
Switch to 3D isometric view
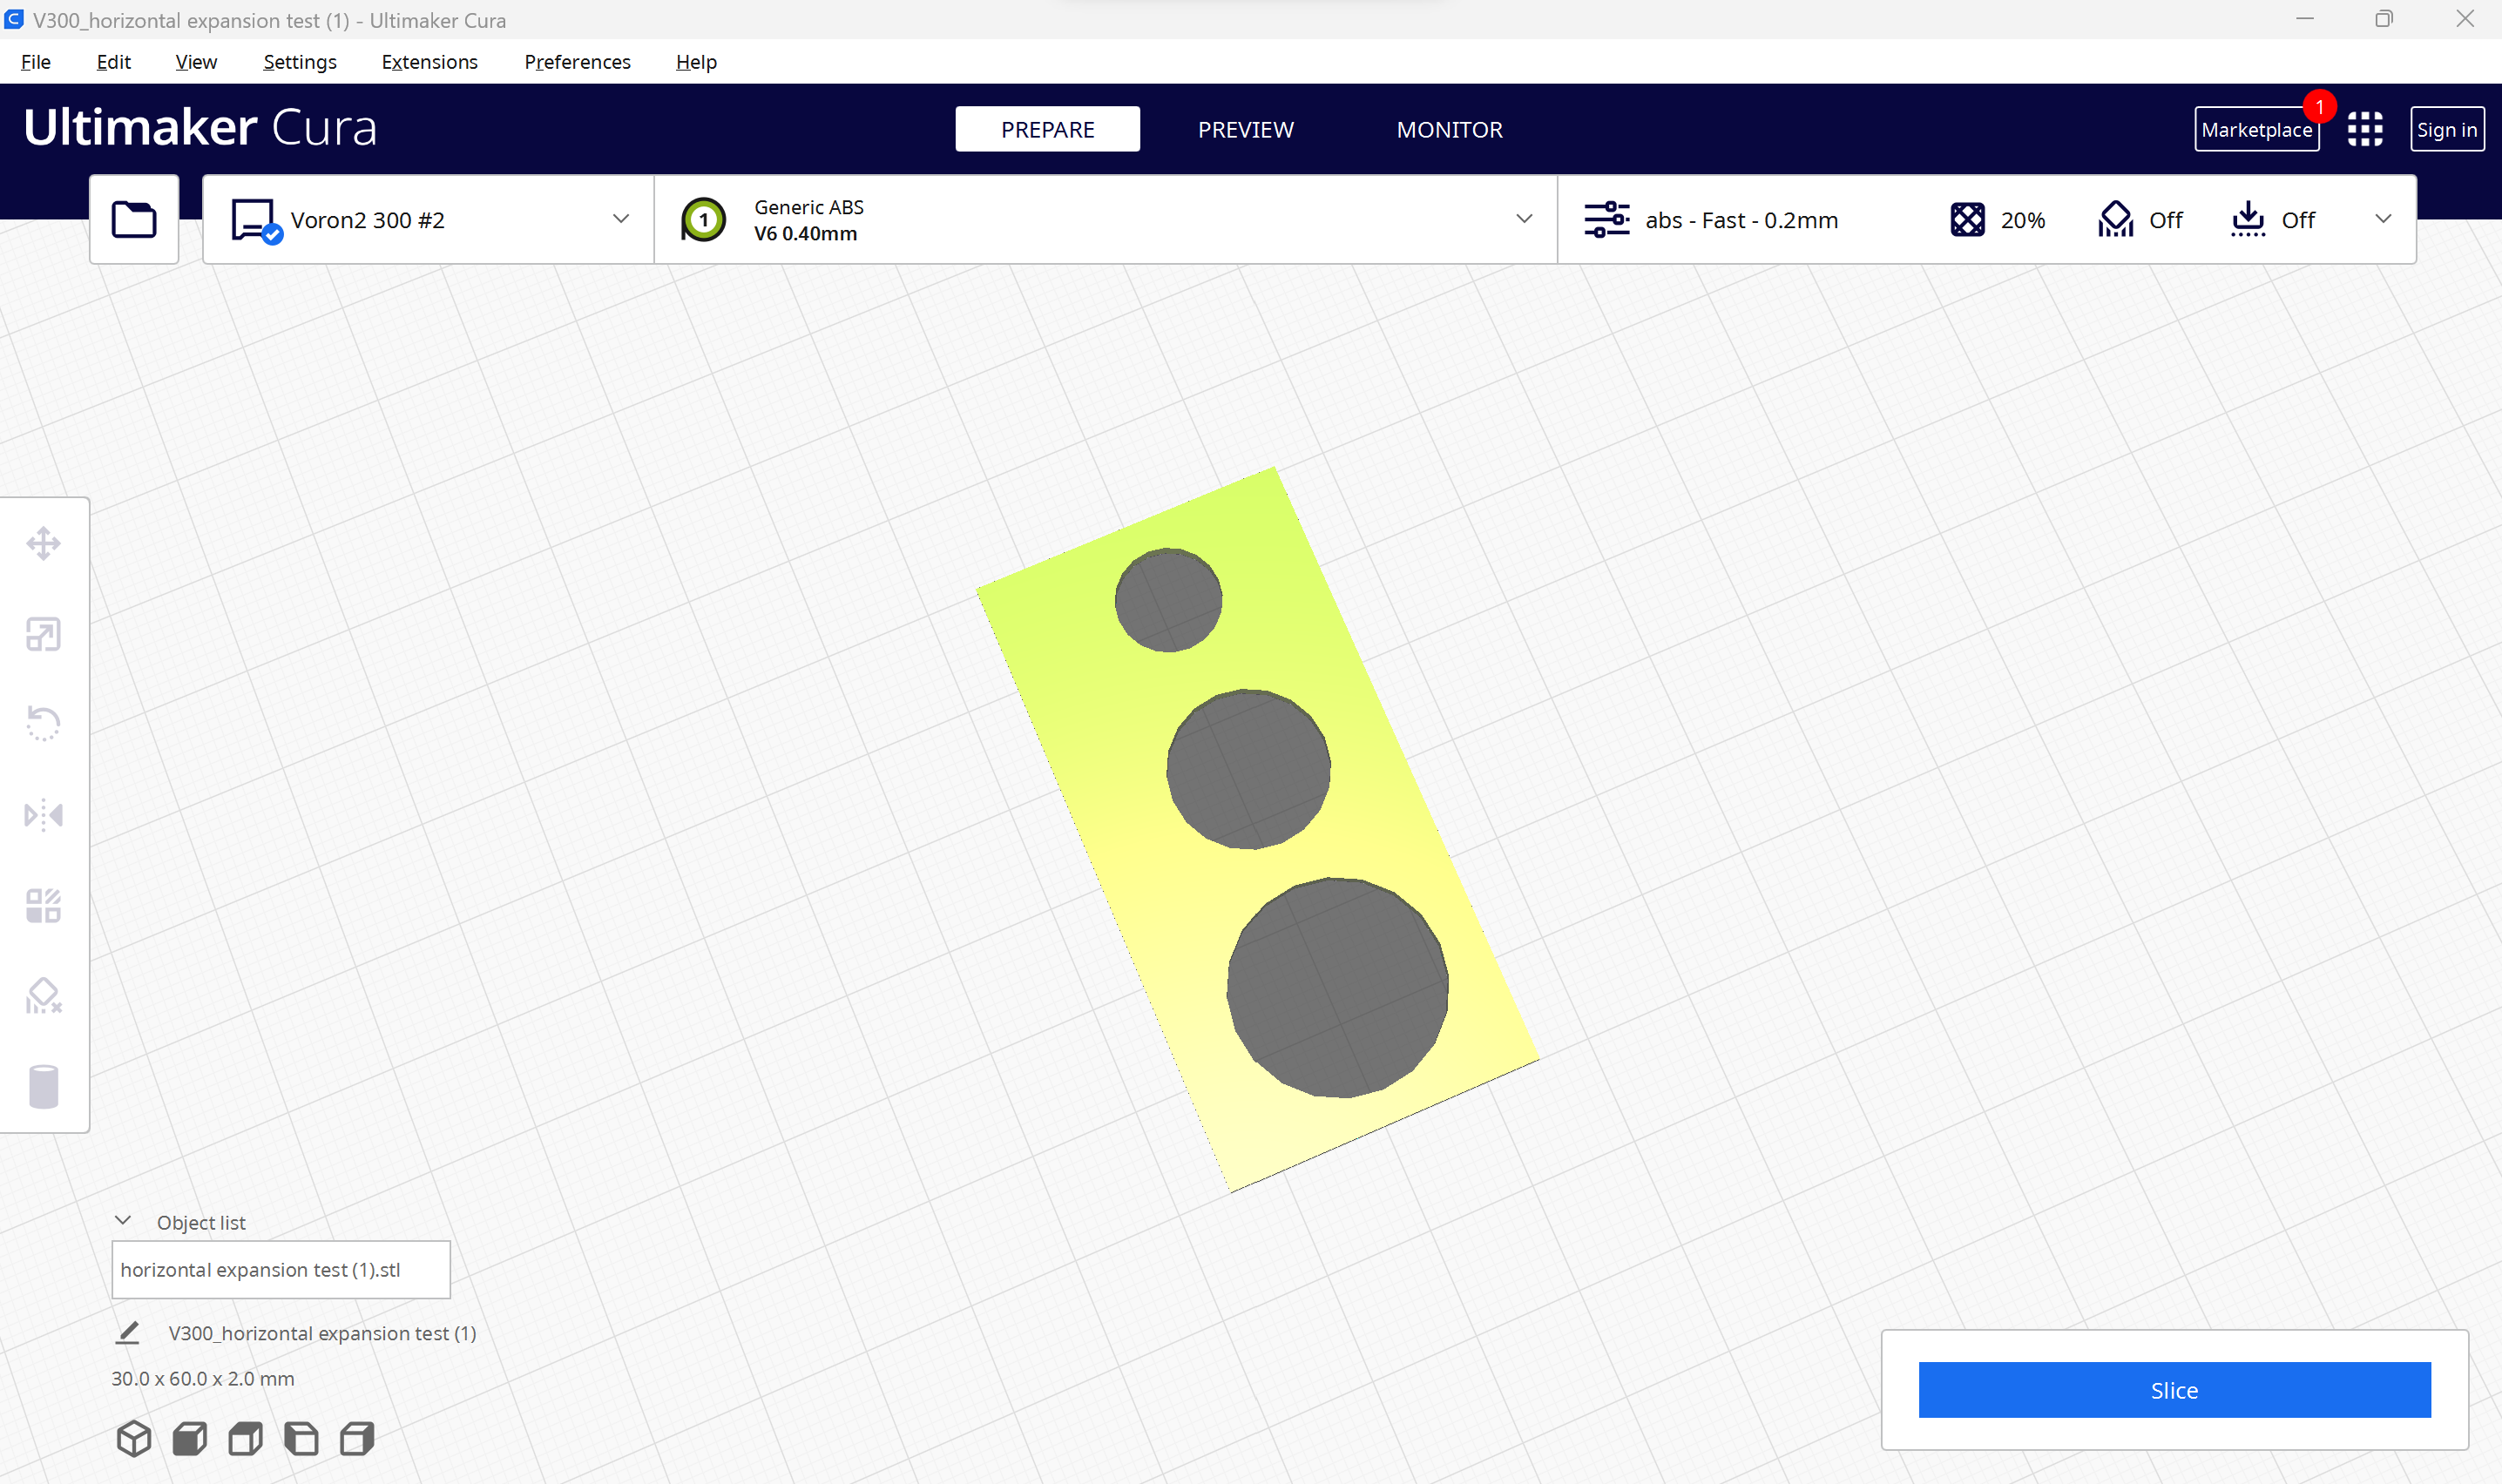[134, 1439]
